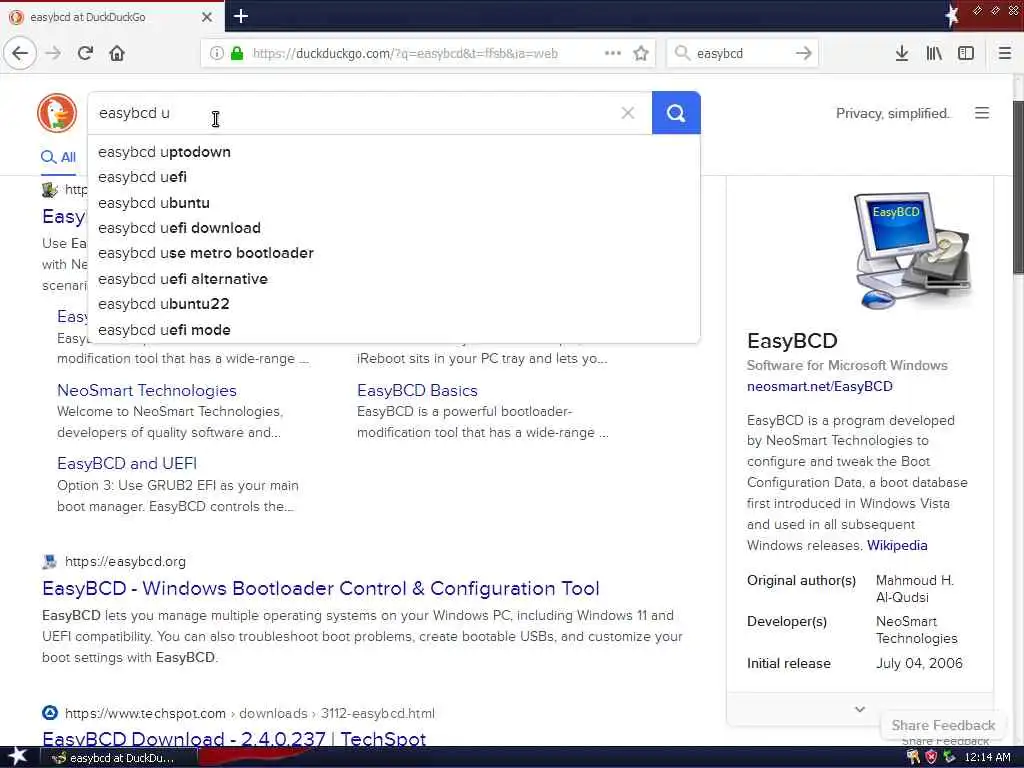Click magnifier icon in toolbar search box

[682, 53]
